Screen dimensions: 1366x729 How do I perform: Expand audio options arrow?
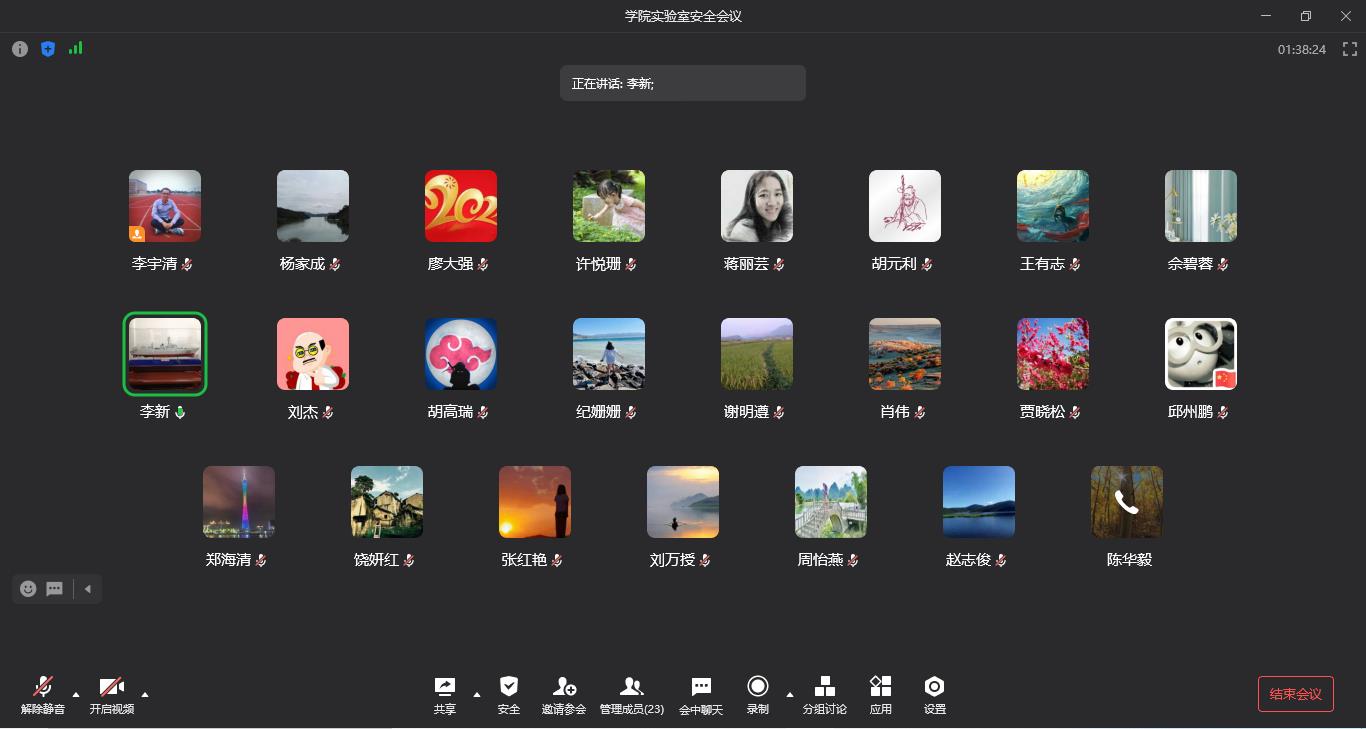pos(76,694)
